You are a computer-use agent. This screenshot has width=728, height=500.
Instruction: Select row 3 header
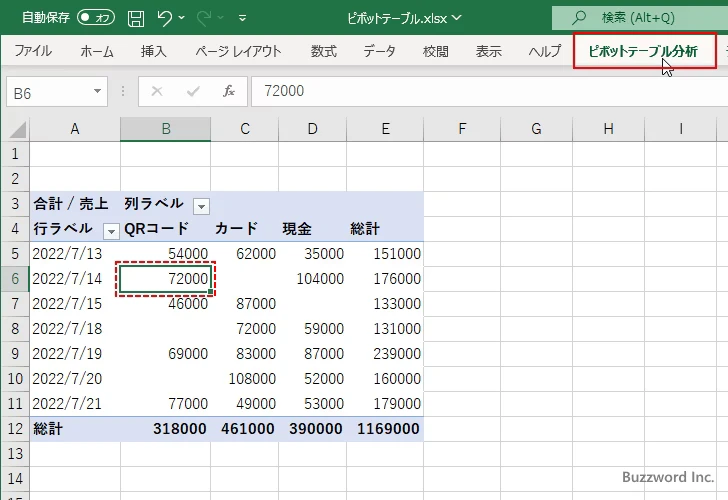15,204
